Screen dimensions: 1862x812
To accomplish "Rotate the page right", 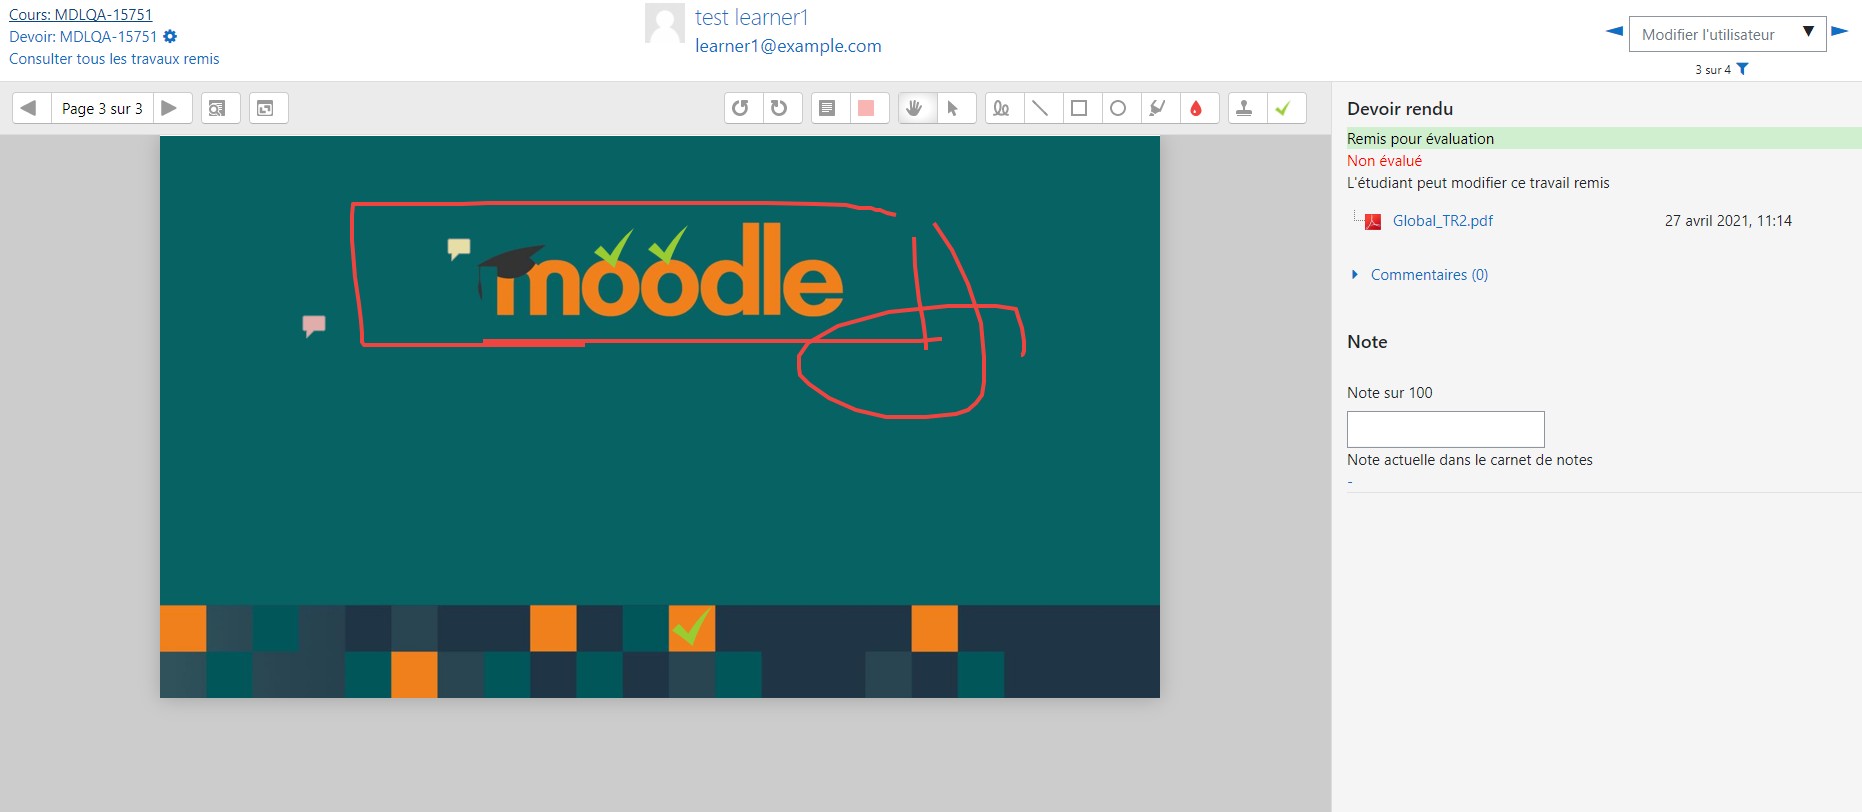I will pyautogui.click(x=782, y=108).
